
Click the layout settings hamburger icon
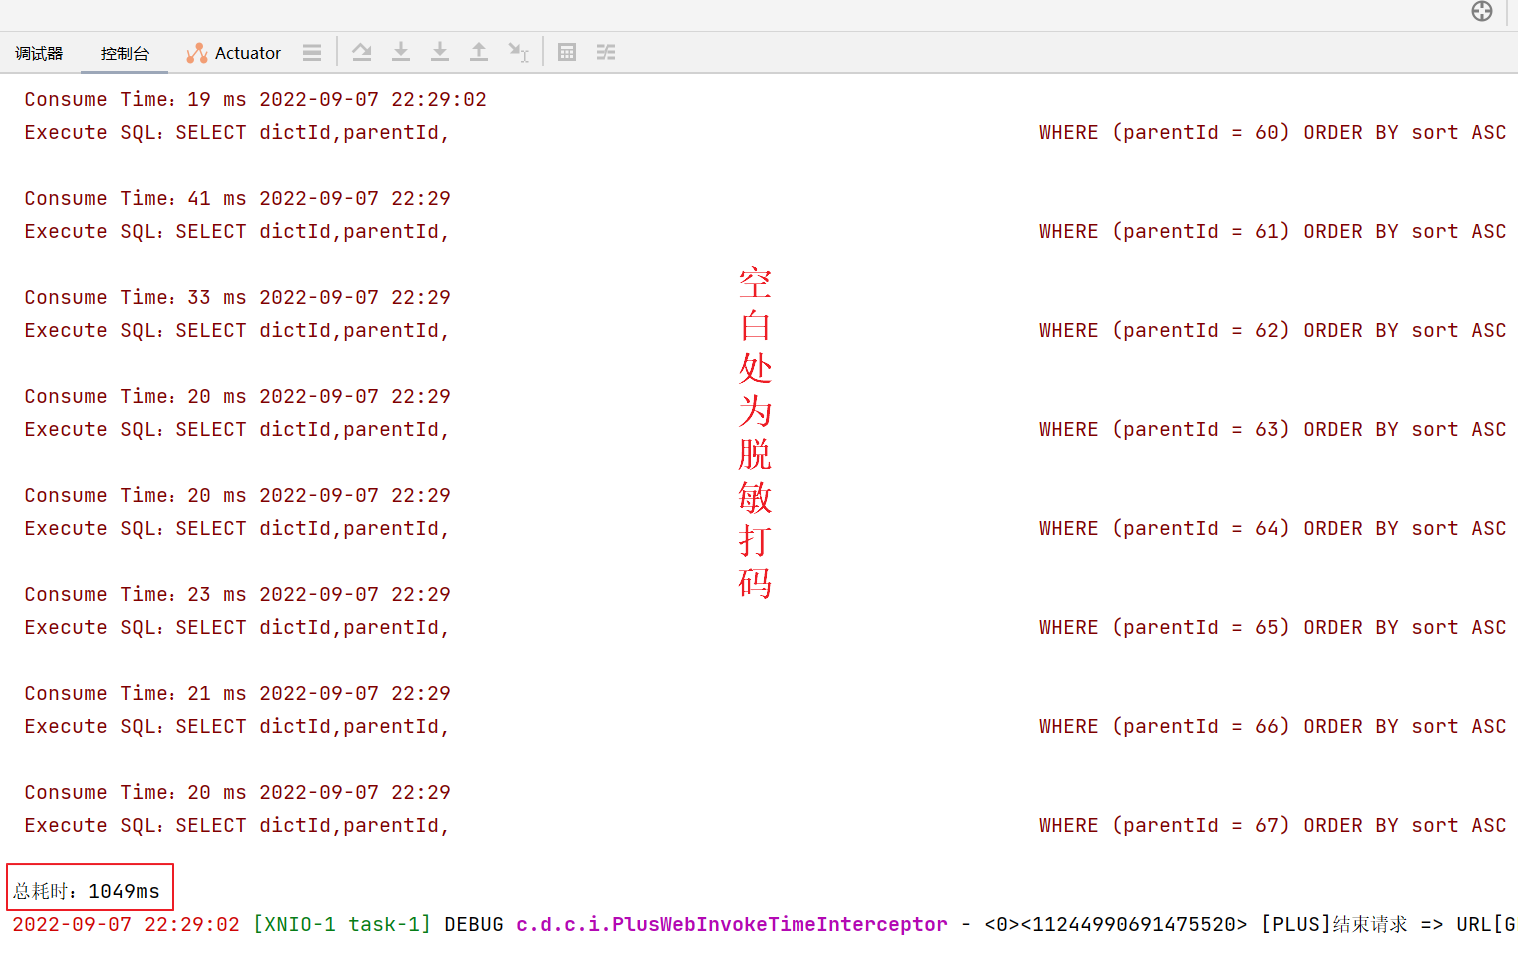point(312,53)
